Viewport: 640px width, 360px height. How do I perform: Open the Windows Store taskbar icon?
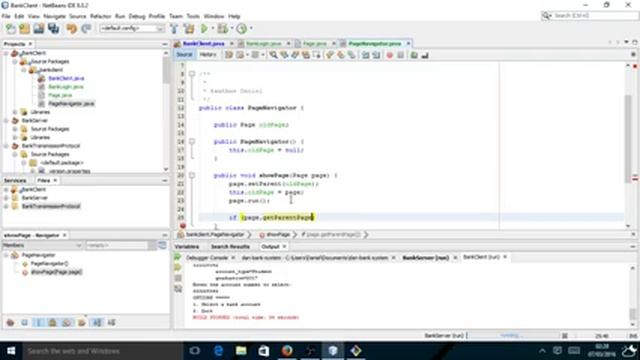click(x=264, y=351)
